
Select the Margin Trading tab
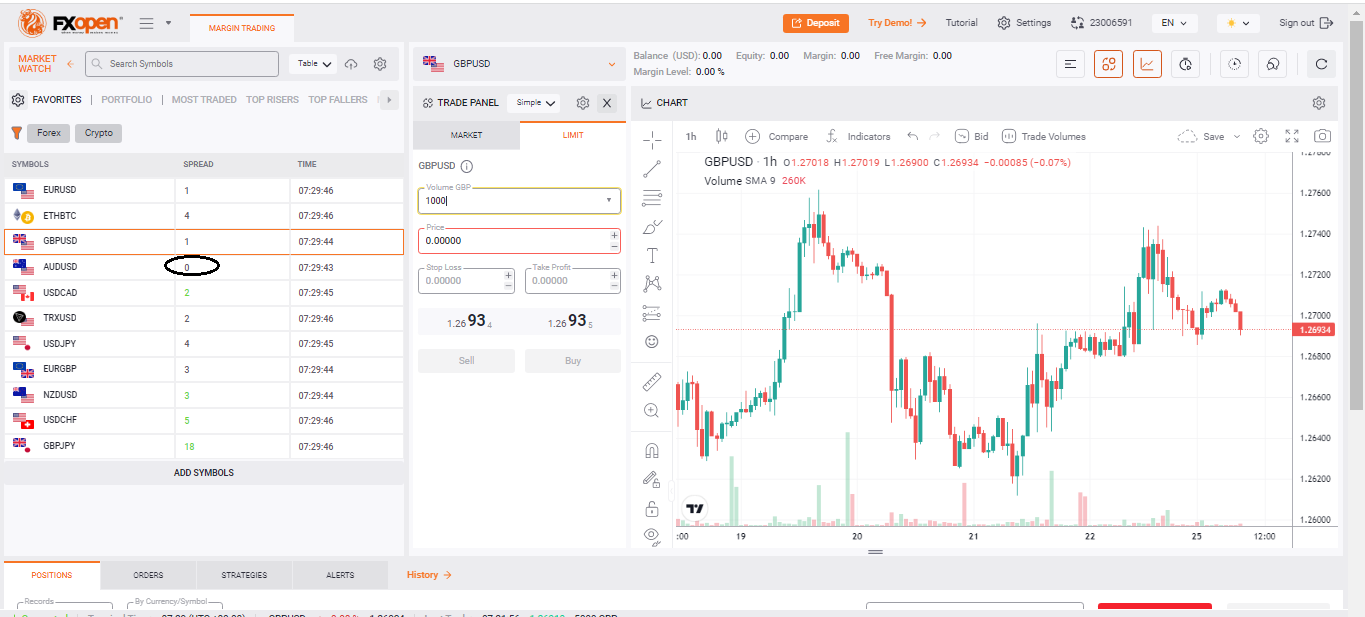(242, 28)
